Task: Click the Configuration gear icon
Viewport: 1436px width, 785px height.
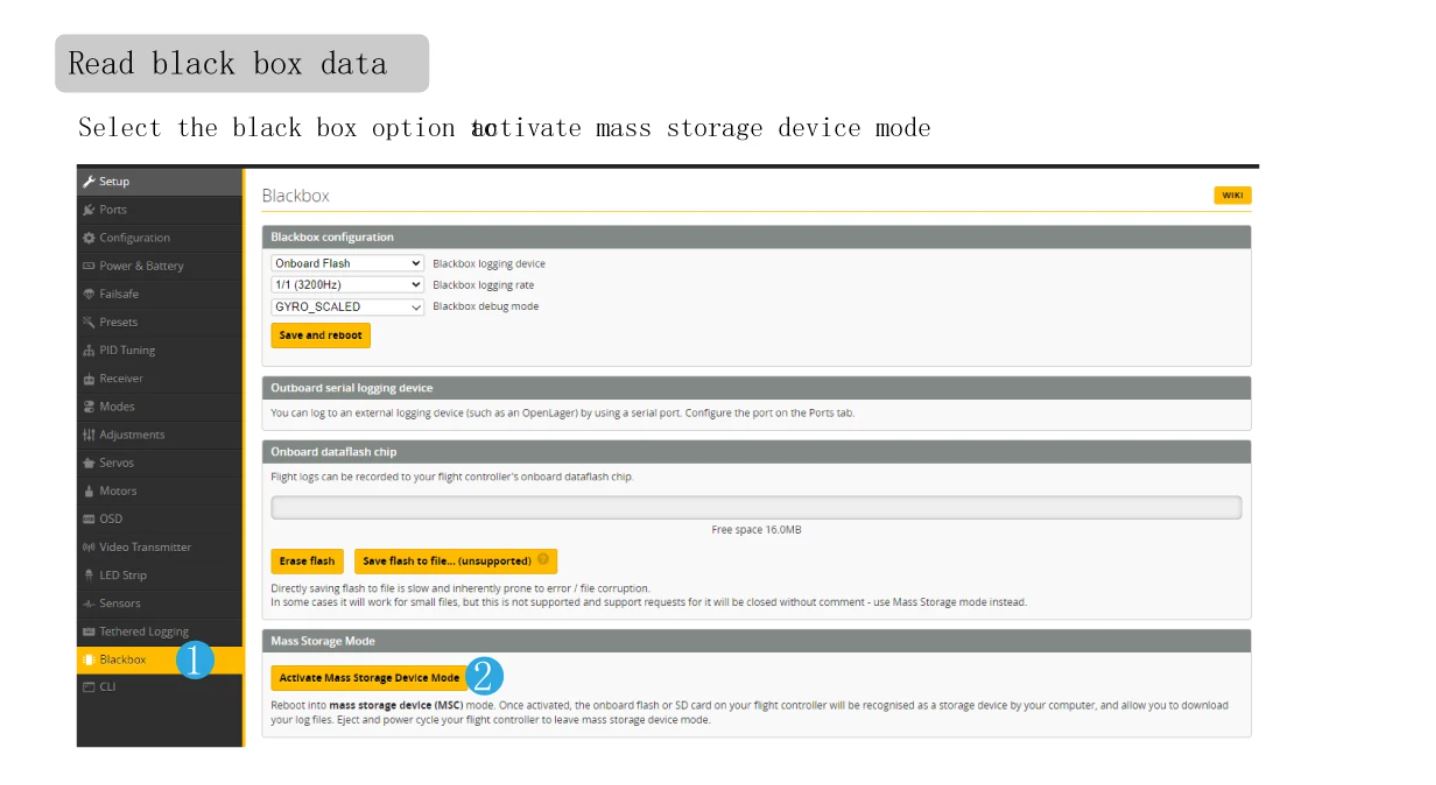Action: pyautogui.click(x=88, y=238)
